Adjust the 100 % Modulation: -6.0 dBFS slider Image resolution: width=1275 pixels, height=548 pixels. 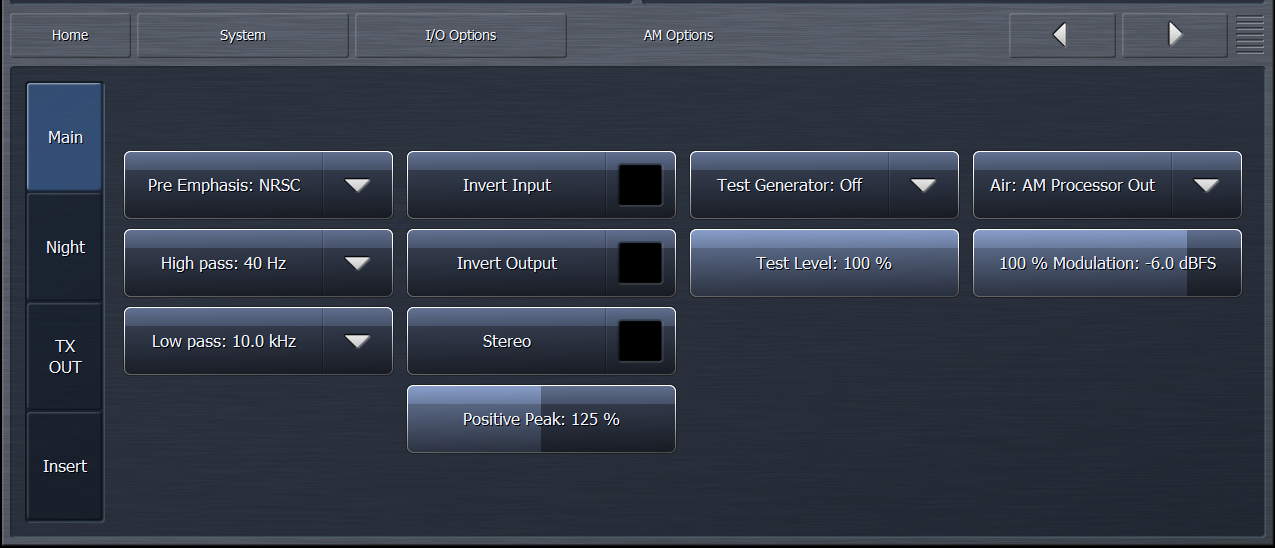coord(1107,263)
